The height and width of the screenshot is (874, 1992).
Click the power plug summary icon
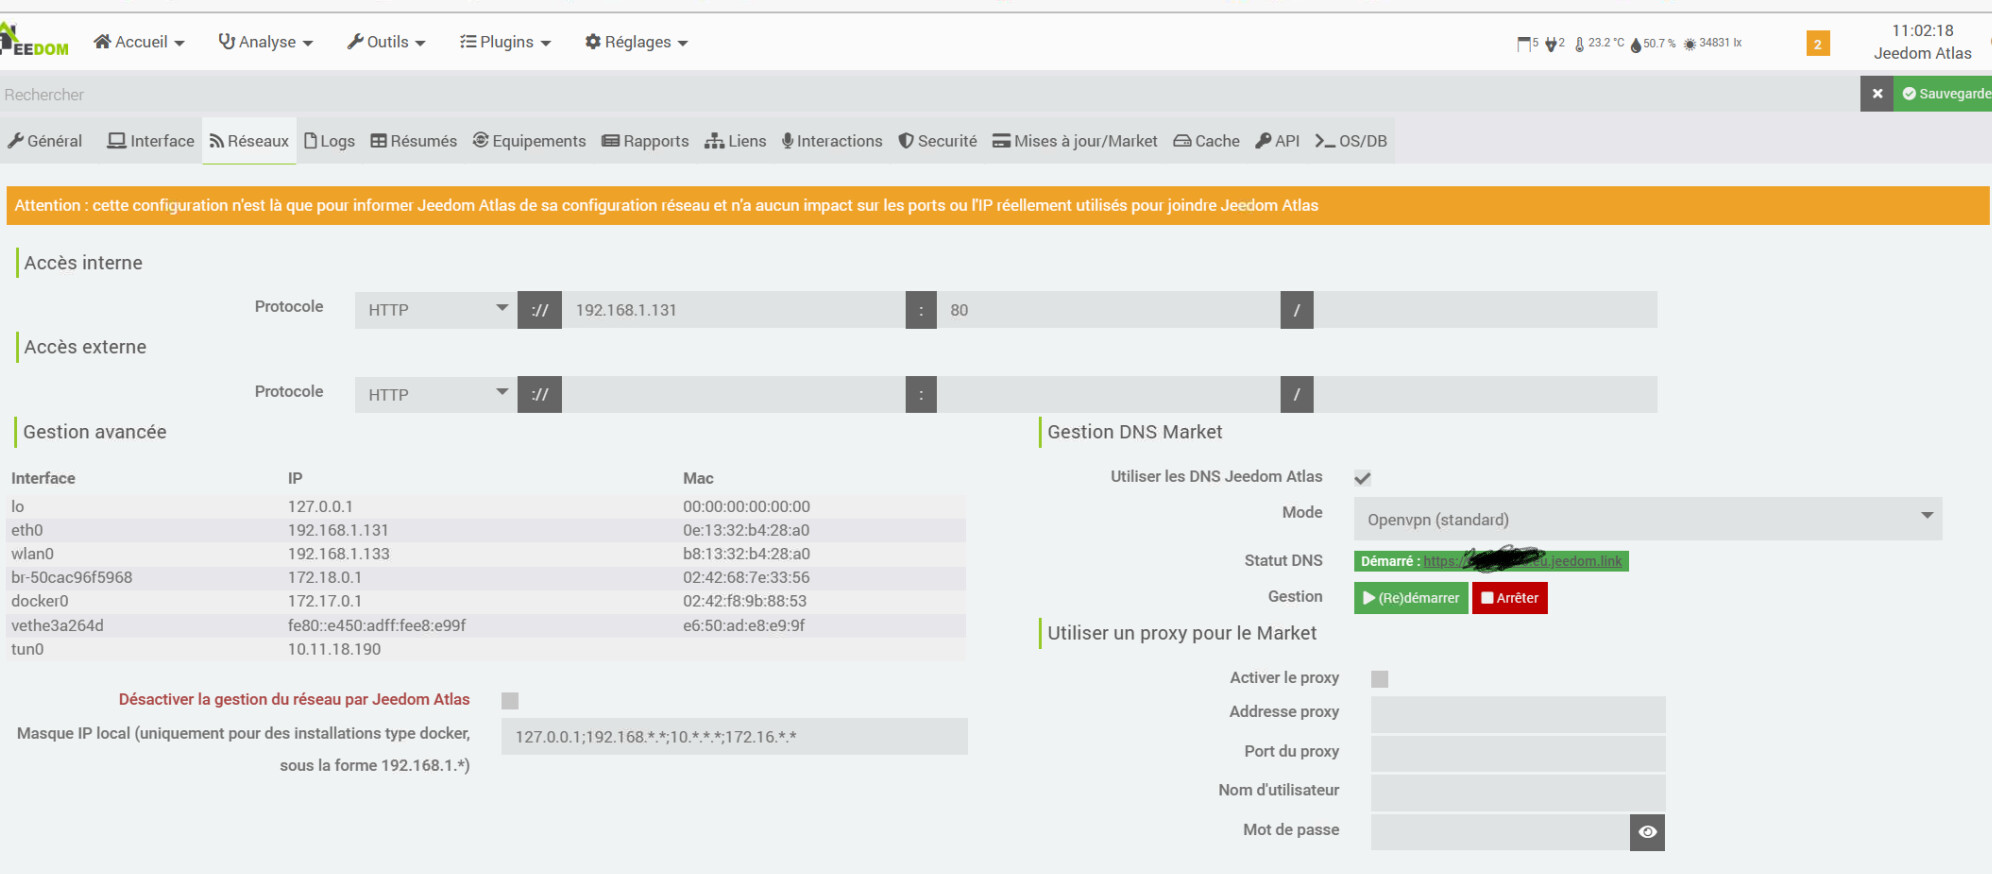(x=1551, y=44)
